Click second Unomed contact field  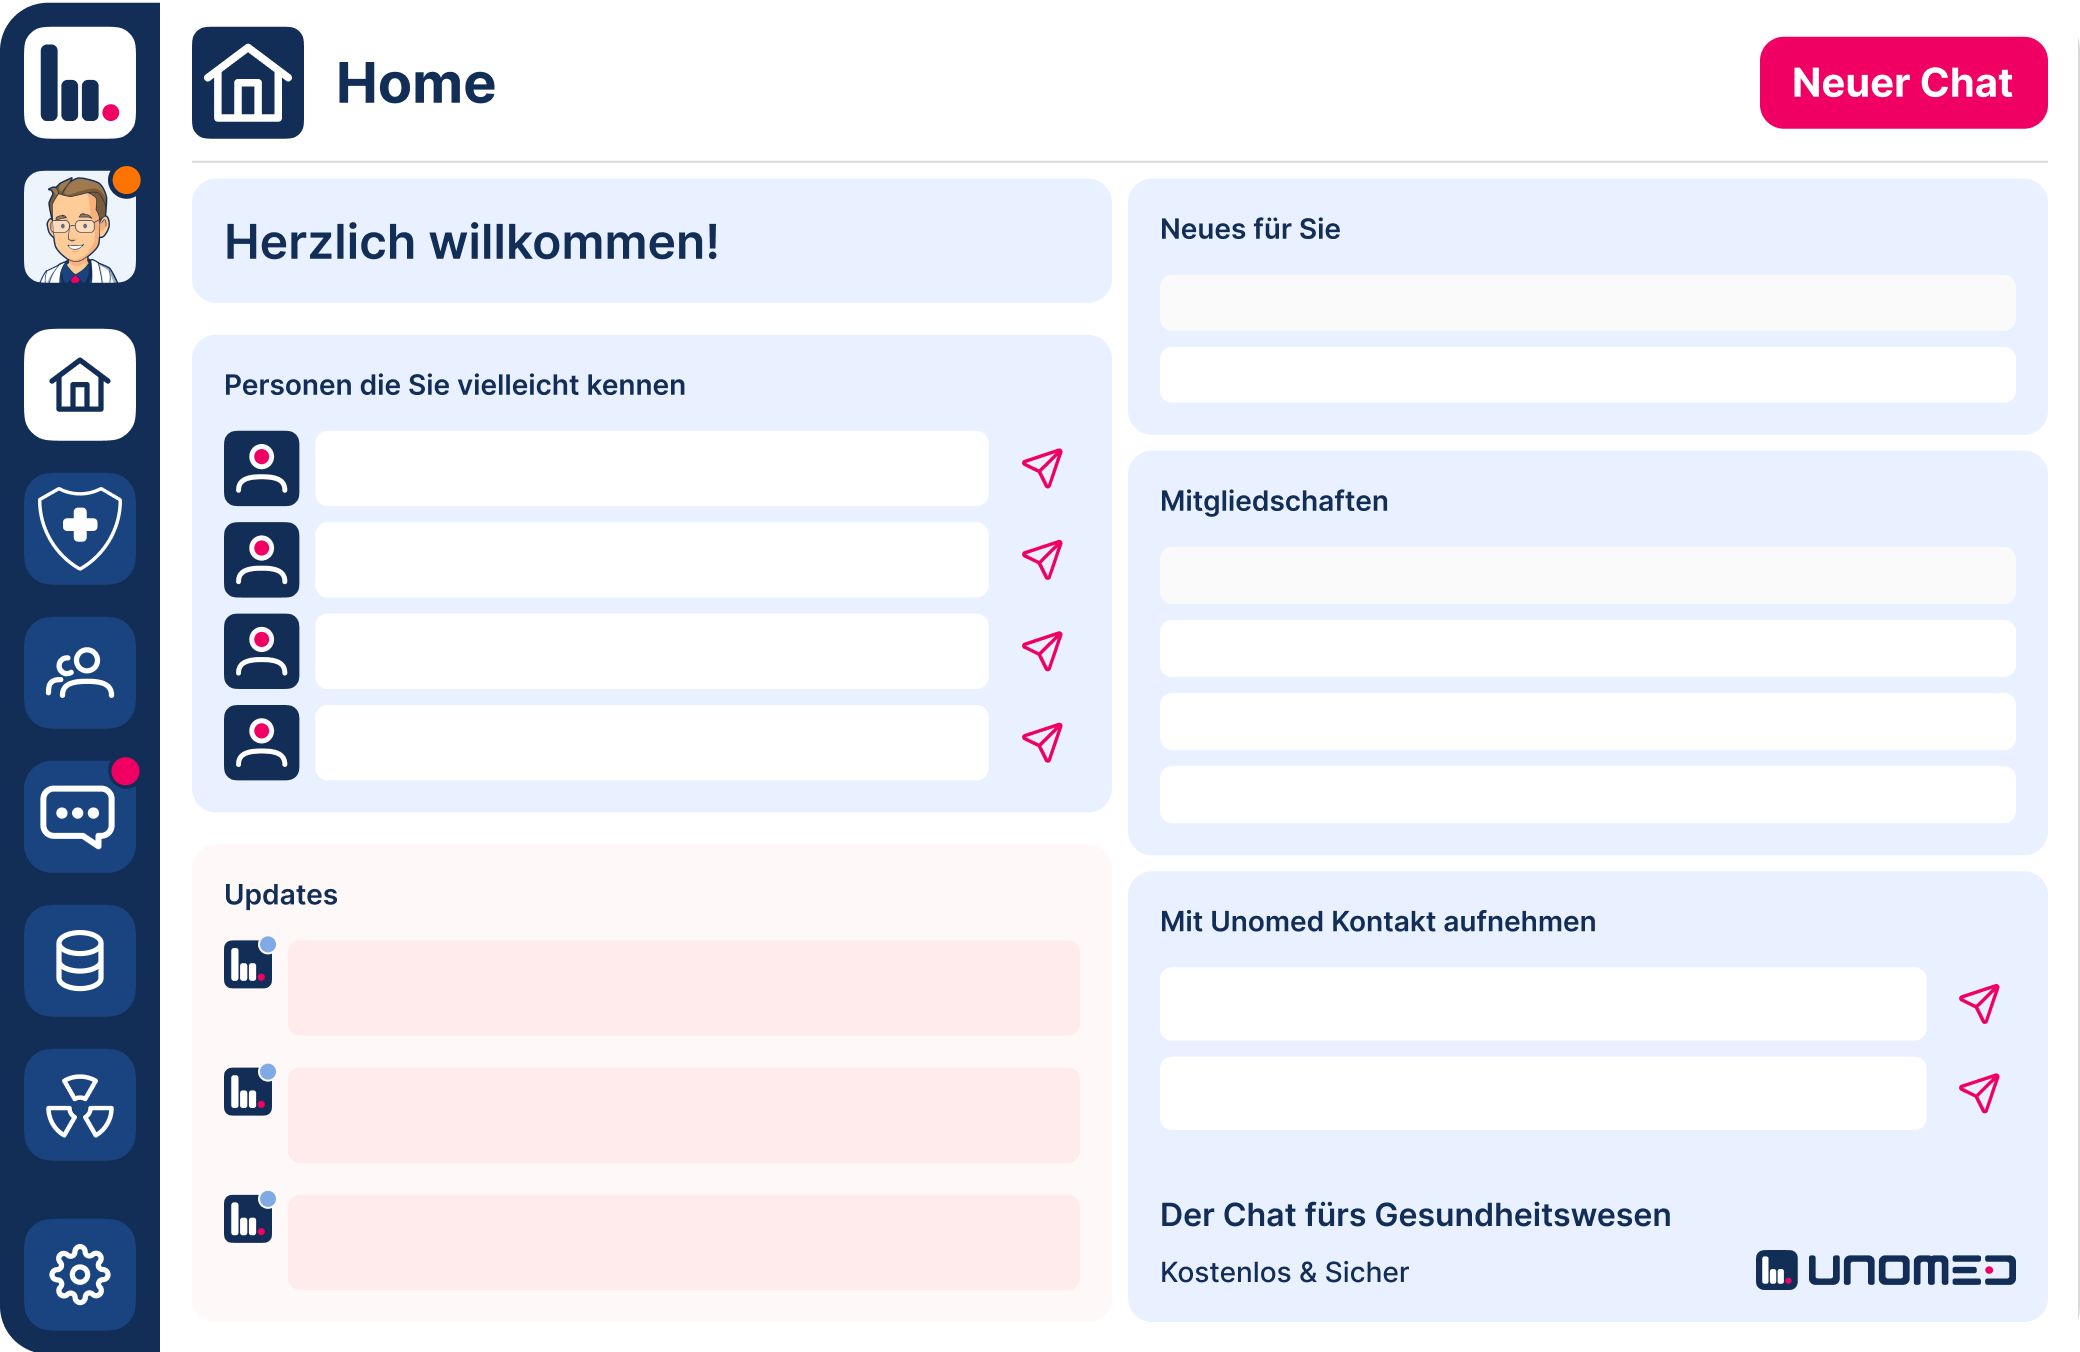(1542, 1093)
